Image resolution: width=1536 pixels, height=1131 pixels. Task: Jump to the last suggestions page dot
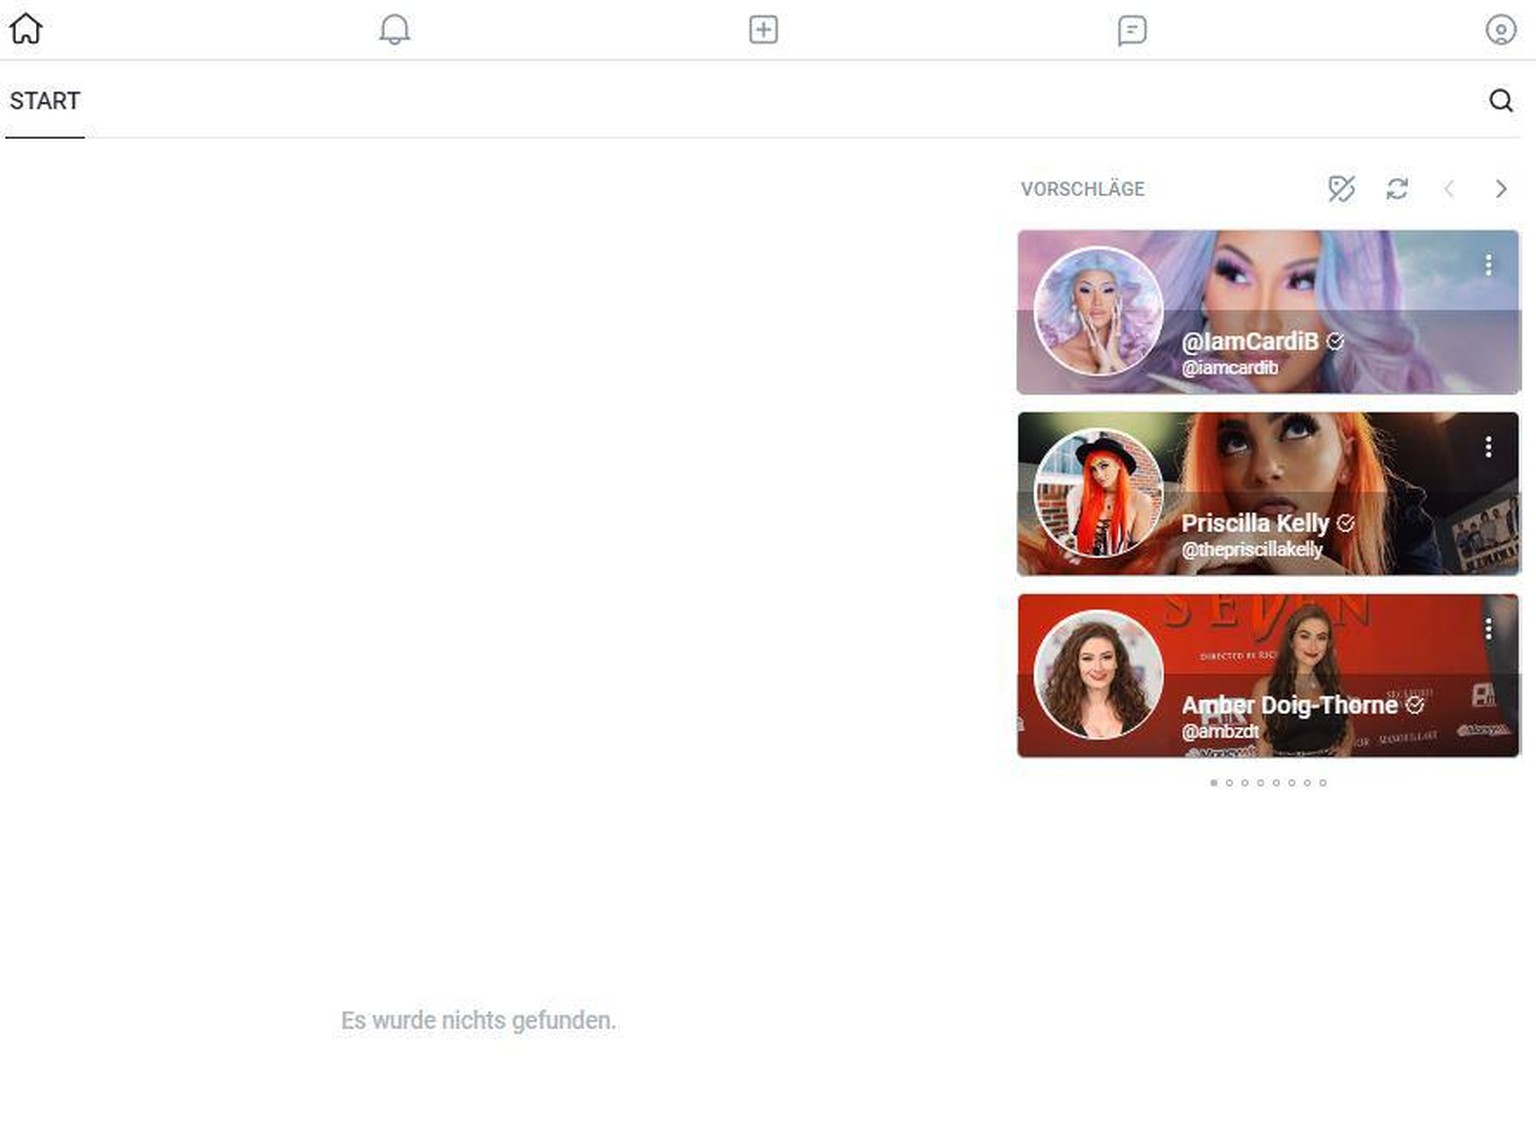(x=1323, y=783)
